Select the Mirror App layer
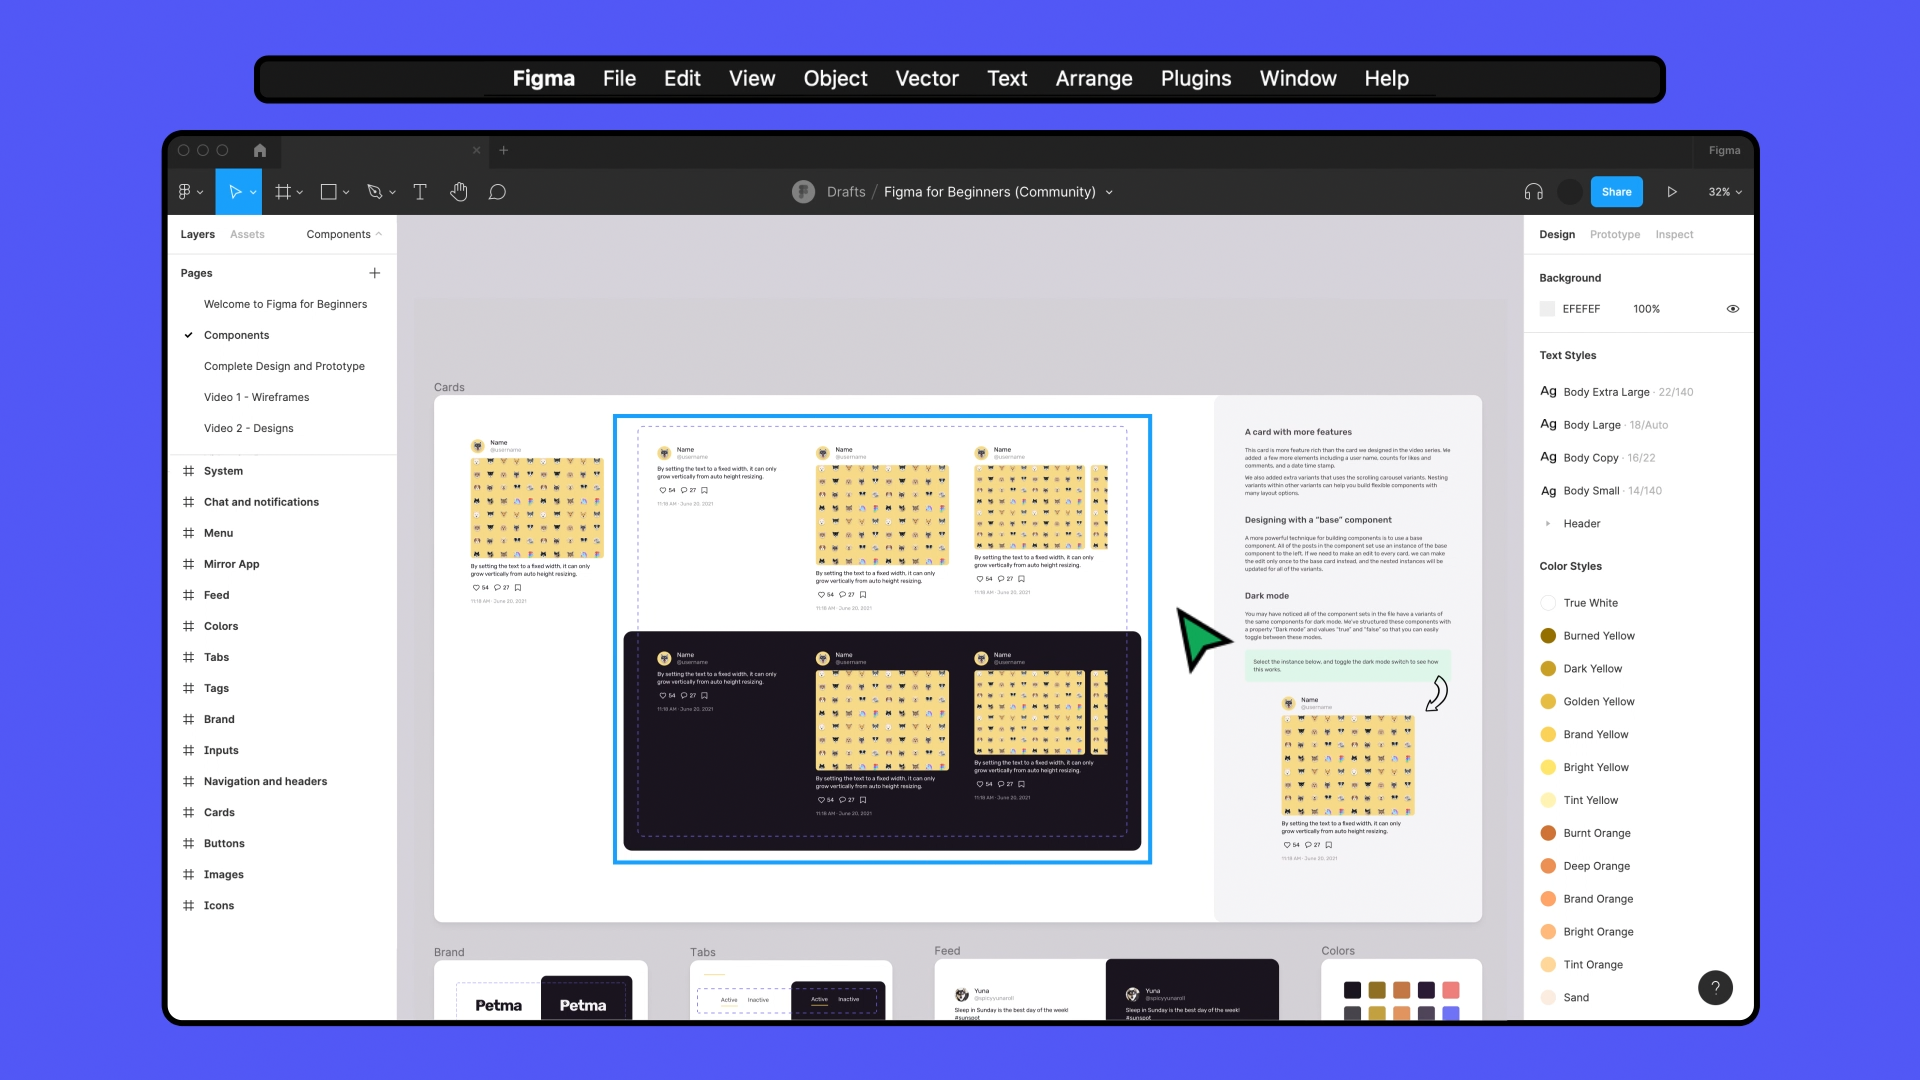Screen dimensions: 1920x1080 pyautogui.click(x=231, y=564)
